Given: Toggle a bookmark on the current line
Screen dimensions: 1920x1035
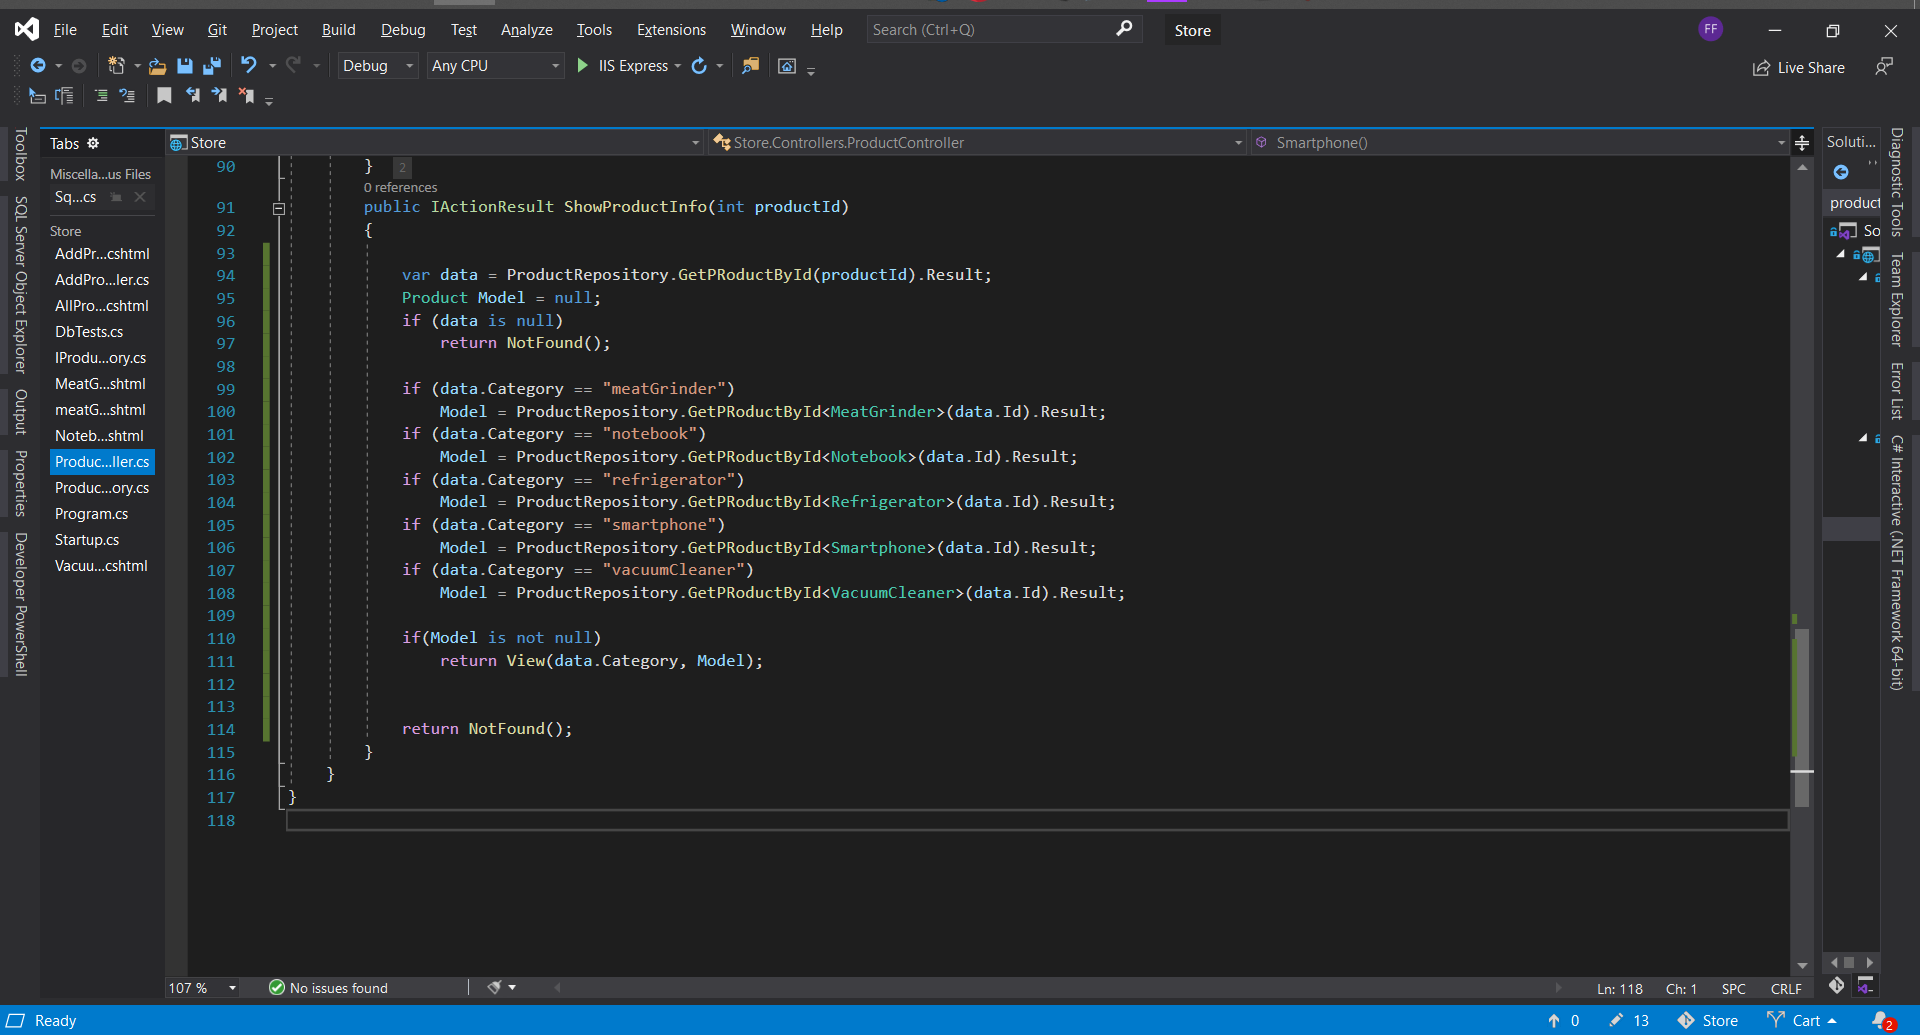Looking at the screenshot, I should 165,95.
